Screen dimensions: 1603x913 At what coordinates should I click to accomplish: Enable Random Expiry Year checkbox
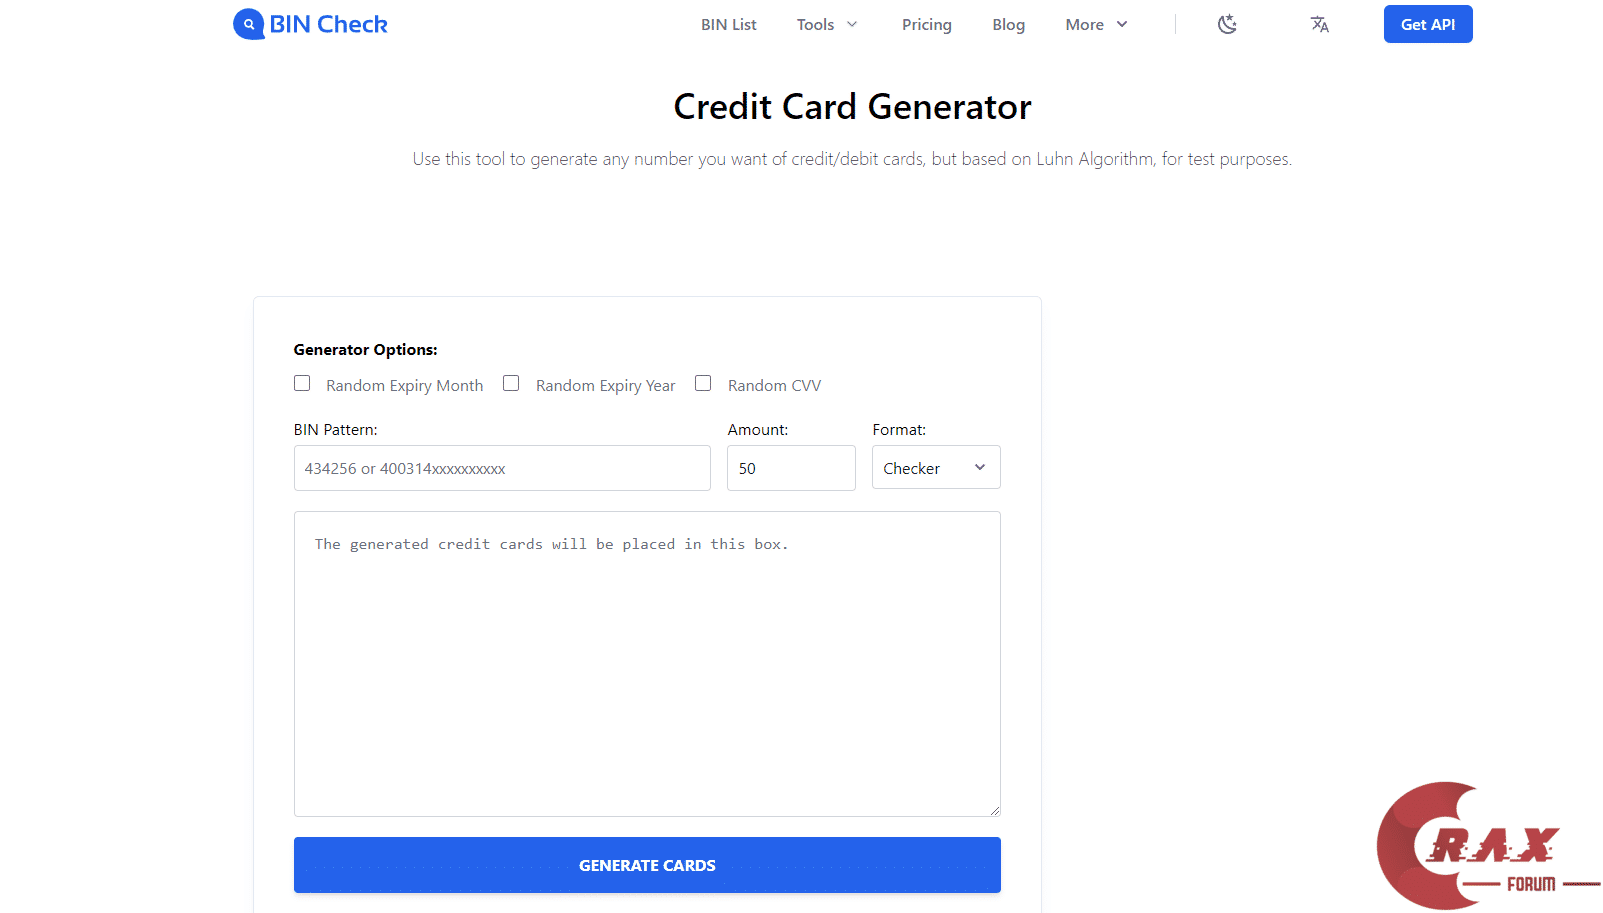tap(511, 384)
